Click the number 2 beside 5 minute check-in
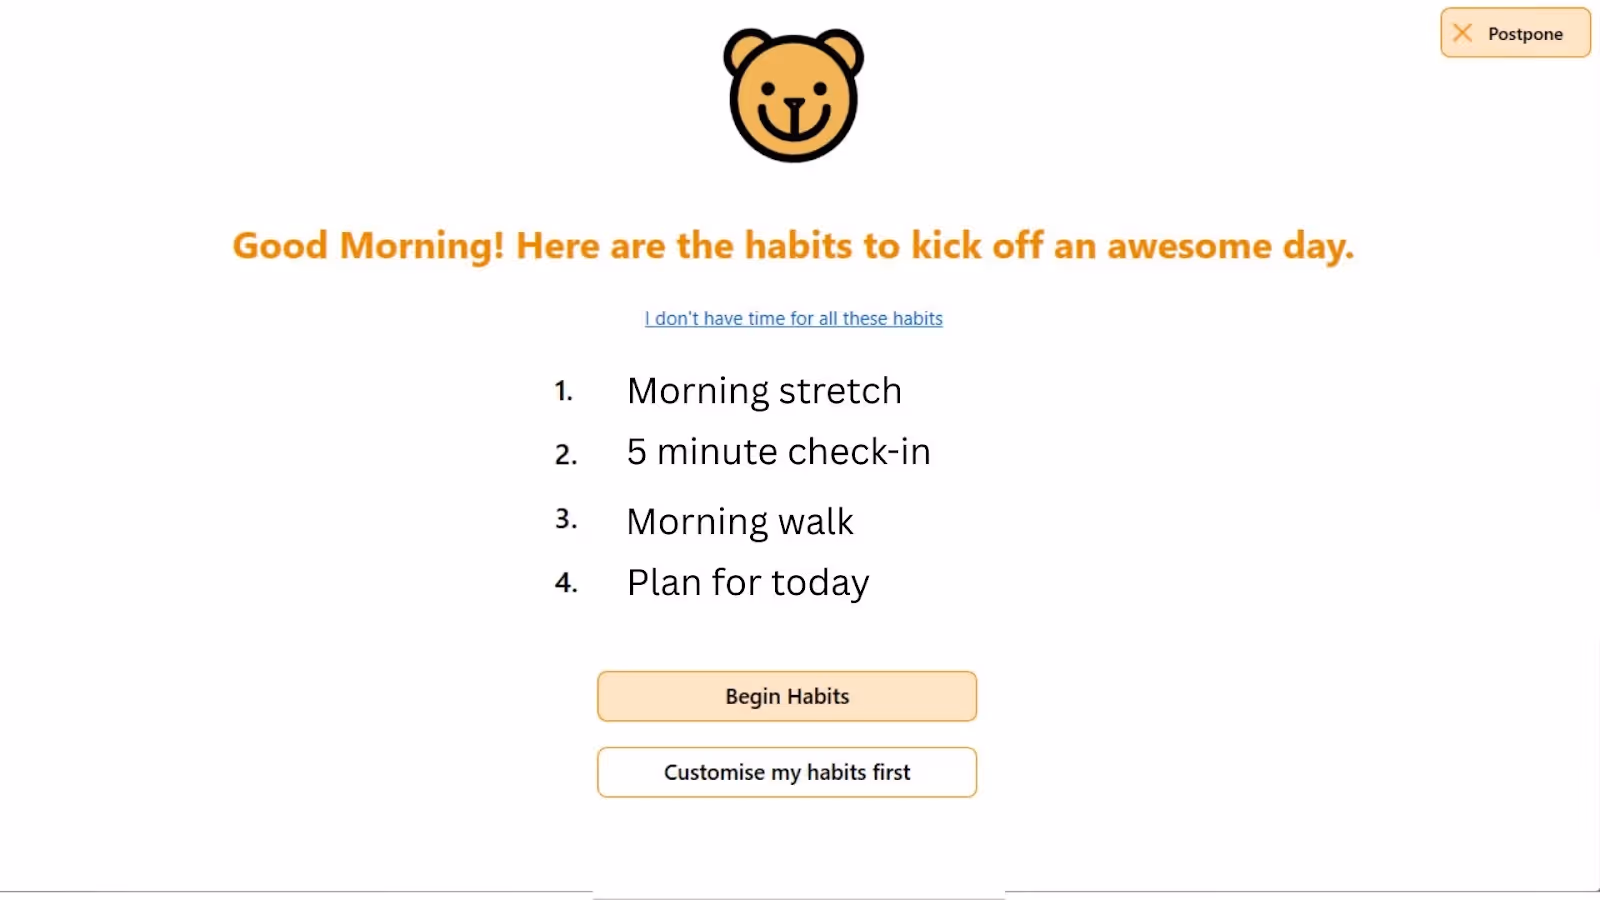 [565, 454]
